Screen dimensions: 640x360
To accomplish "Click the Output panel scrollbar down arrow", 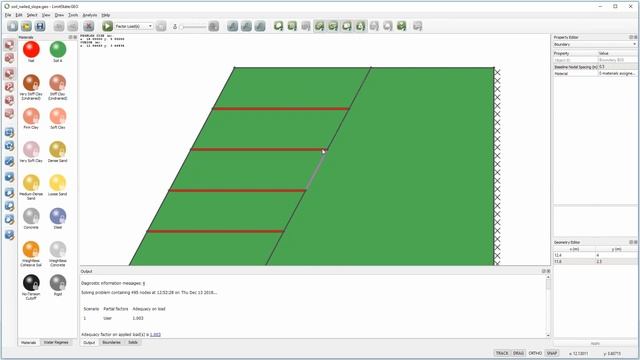I will click(548, 335).
